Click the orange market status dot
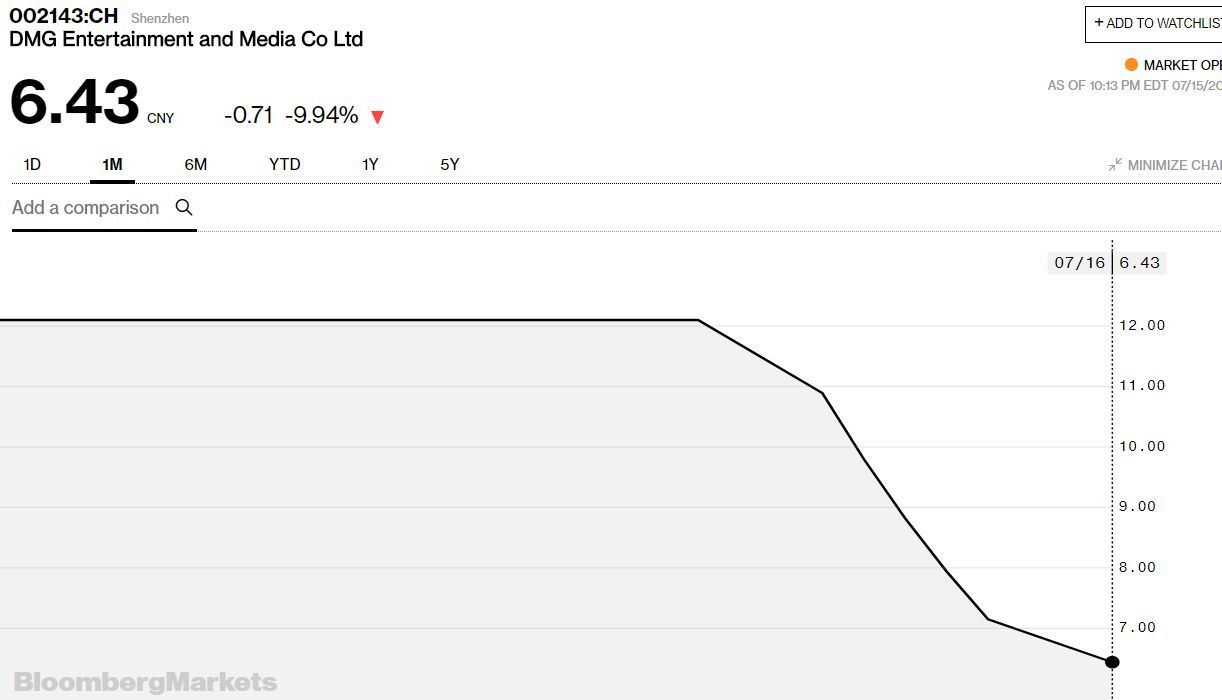This screenshot has height=700, width=1222. coord(1131,65)
